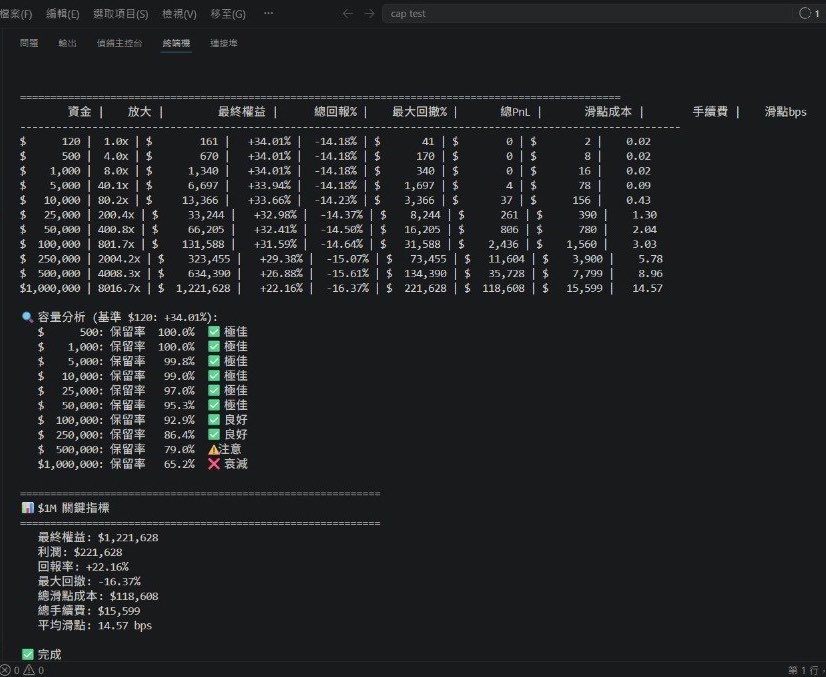Screen dimensions: 826x677
Task: Open the 移至(G) menu
Action: click(228, 14)
